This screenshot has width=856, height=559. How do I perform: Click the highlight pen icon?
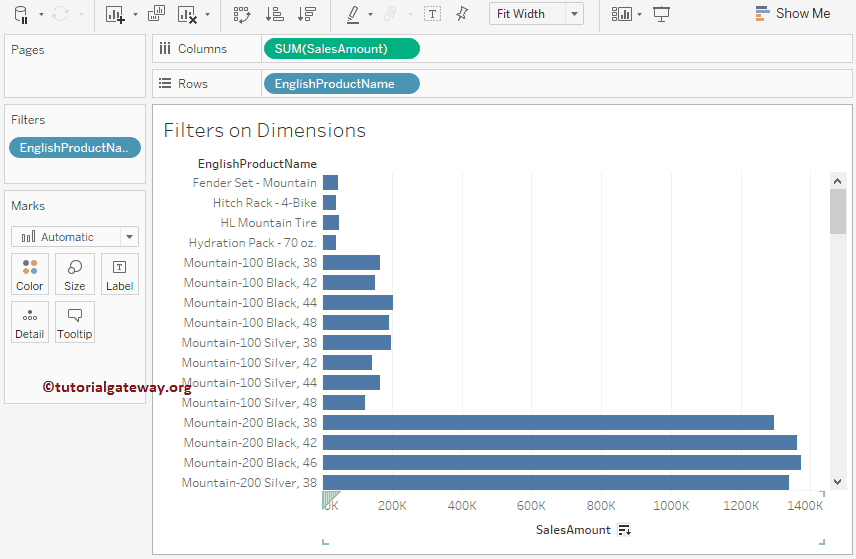click(x=352, y=14)
